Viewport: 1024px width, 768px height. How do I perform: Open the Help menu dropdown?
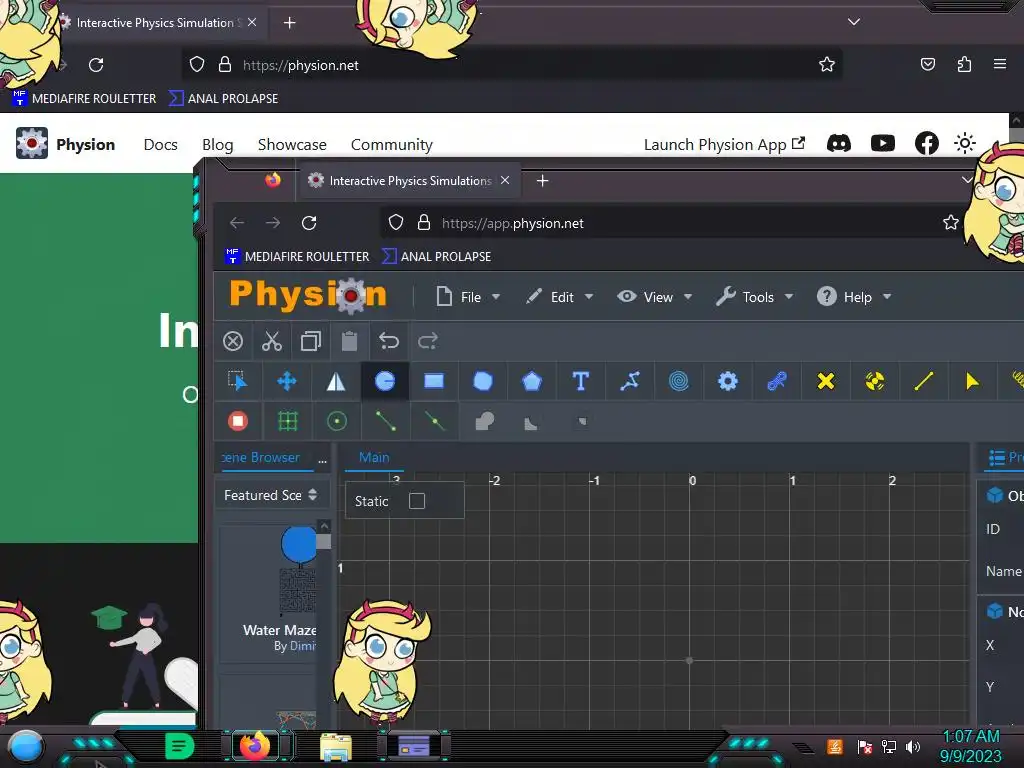[x=854, y=297]
